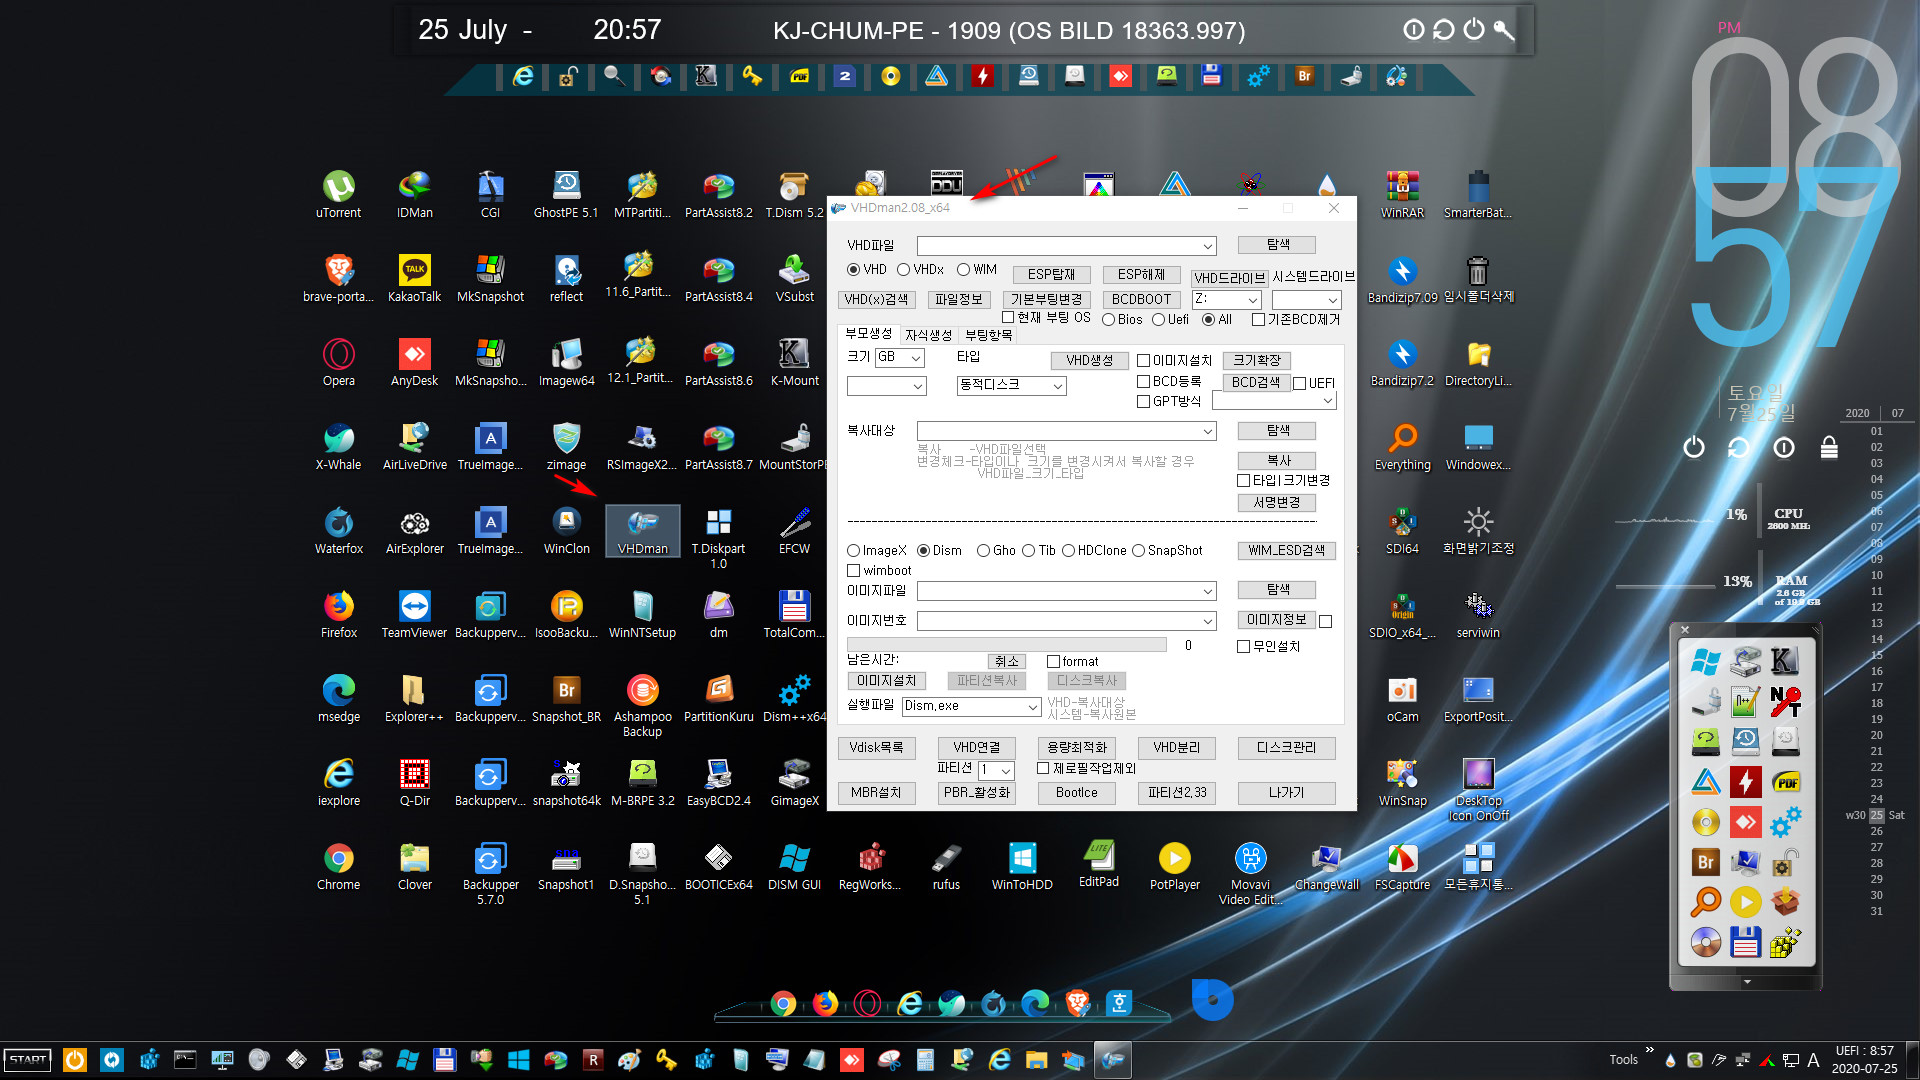Open the WinRAR desktop icon
The width and height of the screenshot is (1920, 1080).
(x=1402, y=194)
